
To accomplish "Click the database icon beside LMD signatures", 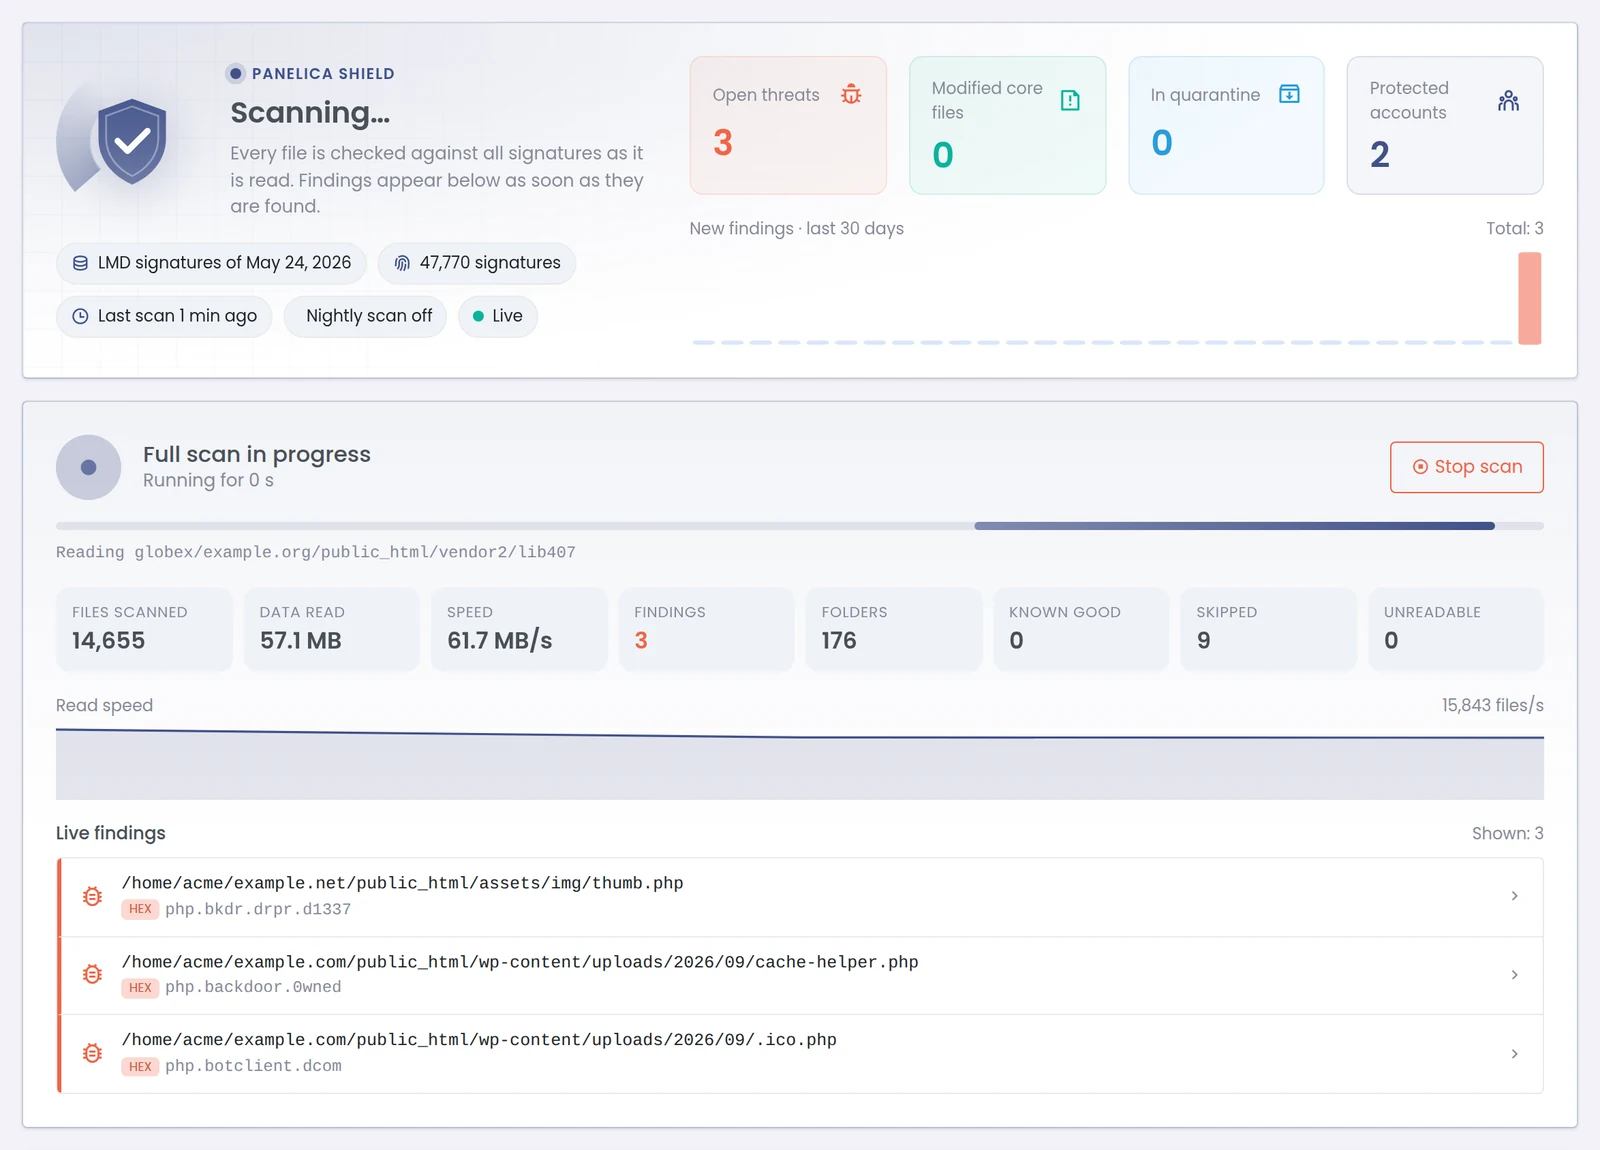I will pyautogui.click(x=80, y=263).
